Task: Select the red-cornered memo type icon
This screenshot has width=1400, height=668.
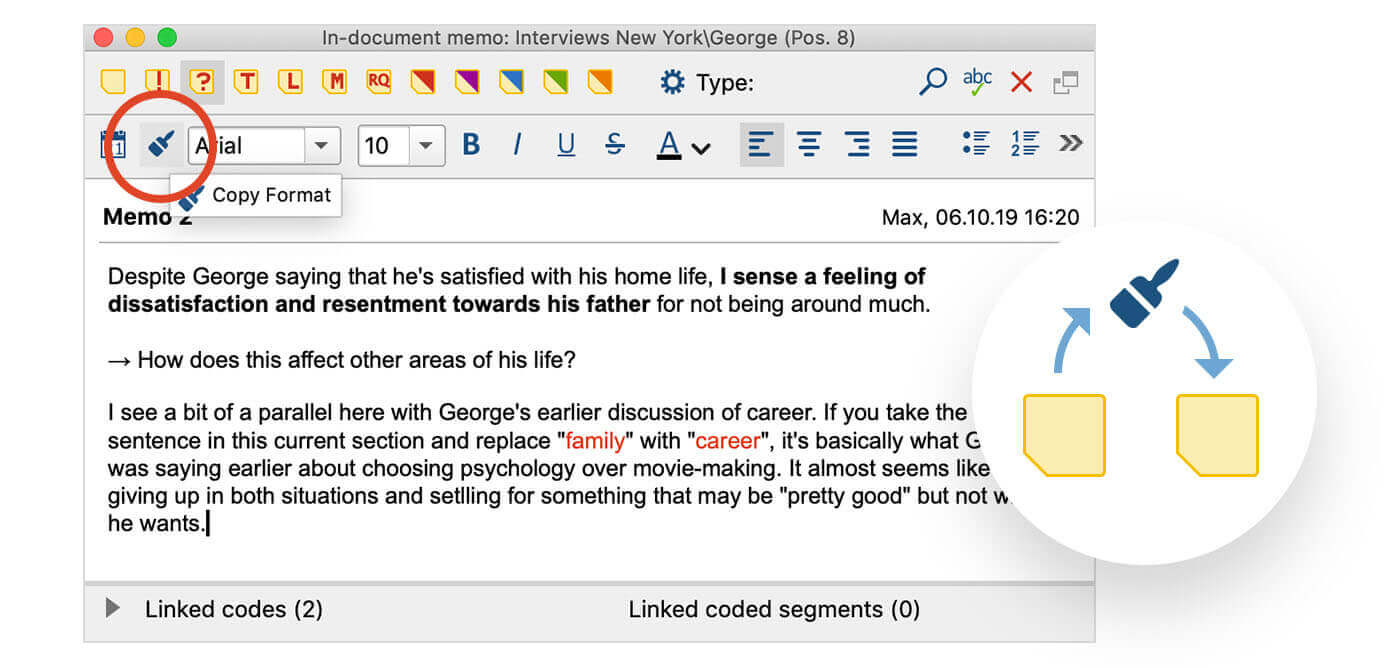Action: tap(423, 82)
